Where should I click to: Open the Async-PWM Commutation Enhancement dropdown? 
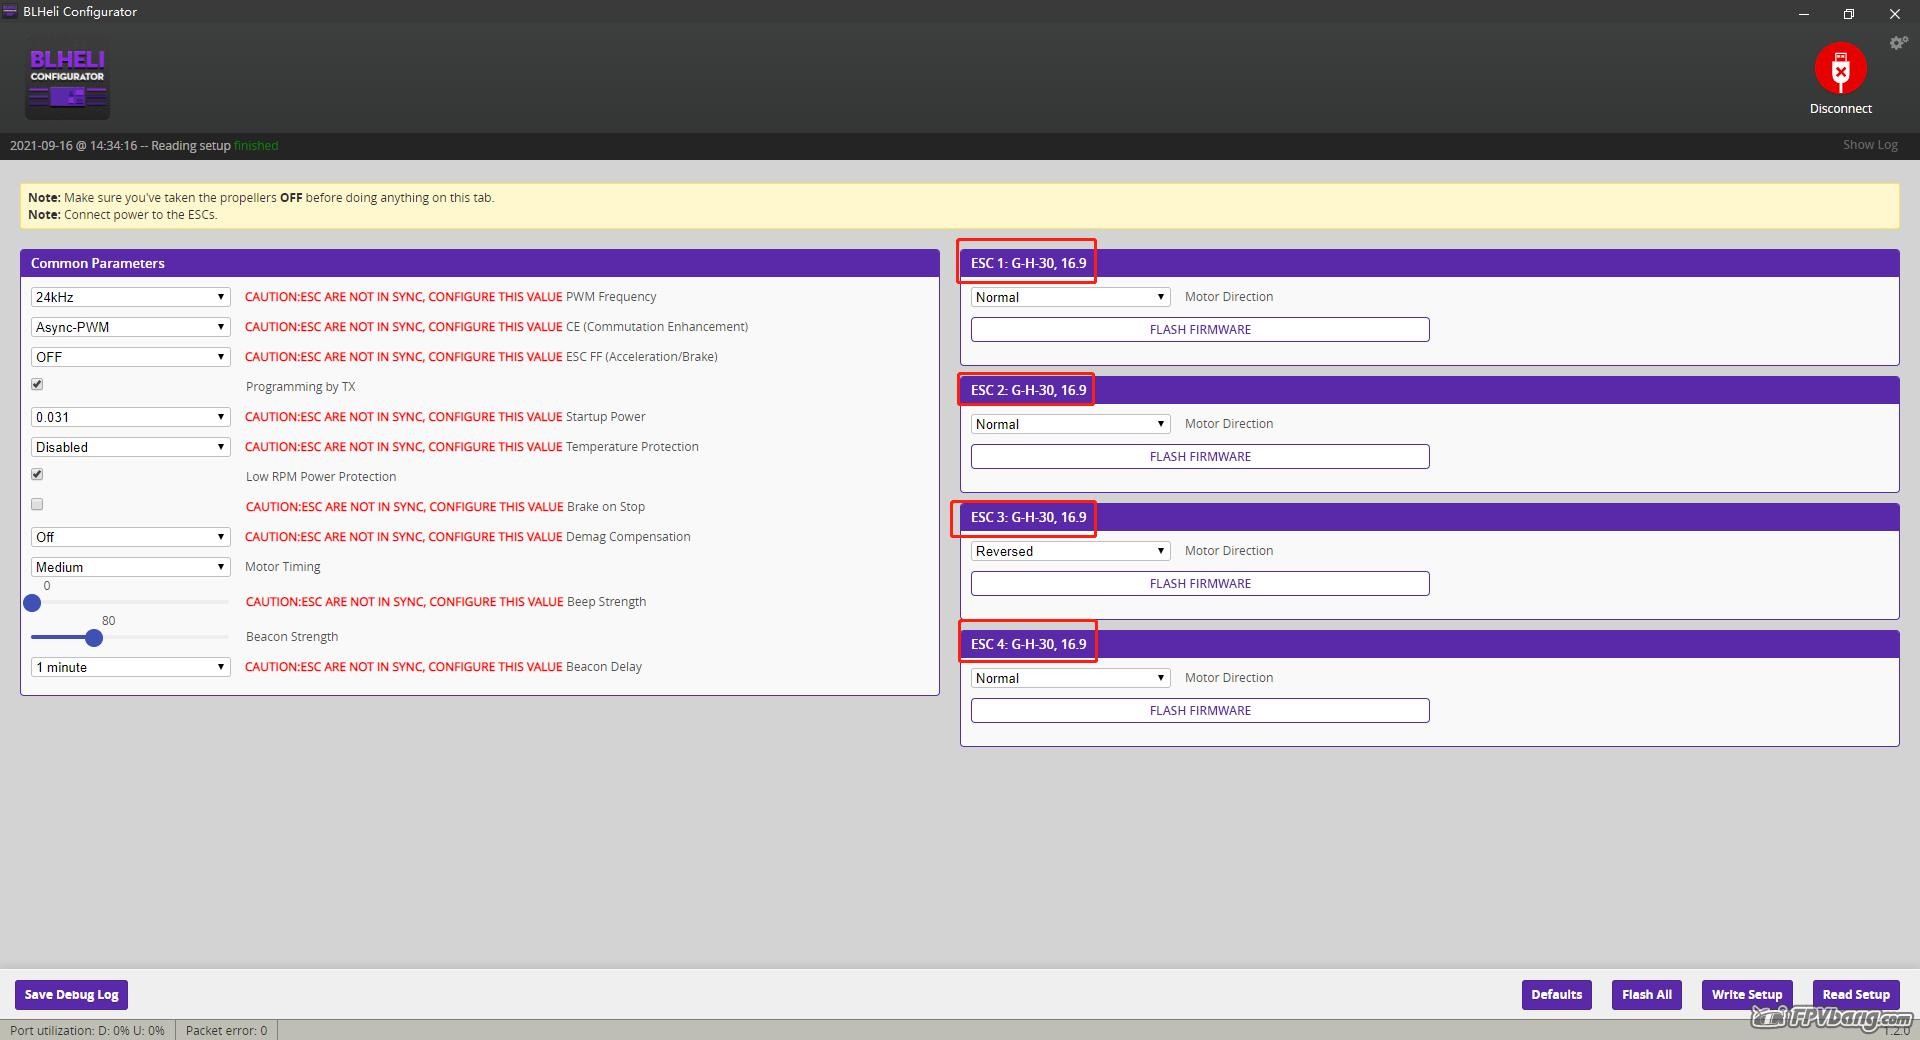pyautogui.click(x=130, y=327)
